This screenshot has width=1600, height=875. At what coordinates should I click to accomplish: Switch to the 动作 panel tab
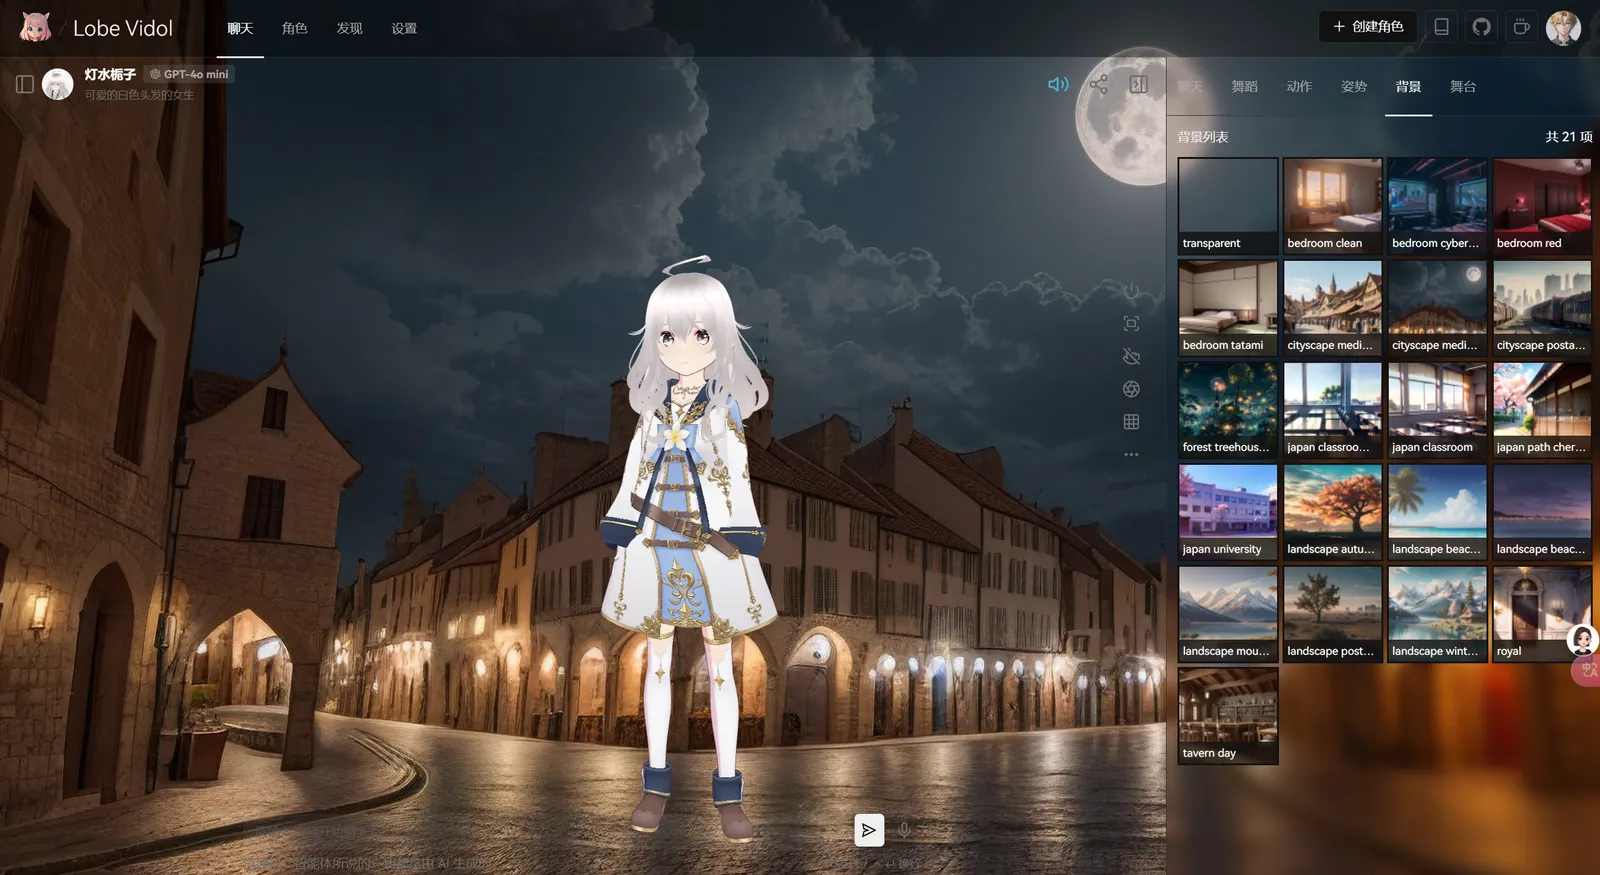pyautogui.click(x=1299, y=86)
